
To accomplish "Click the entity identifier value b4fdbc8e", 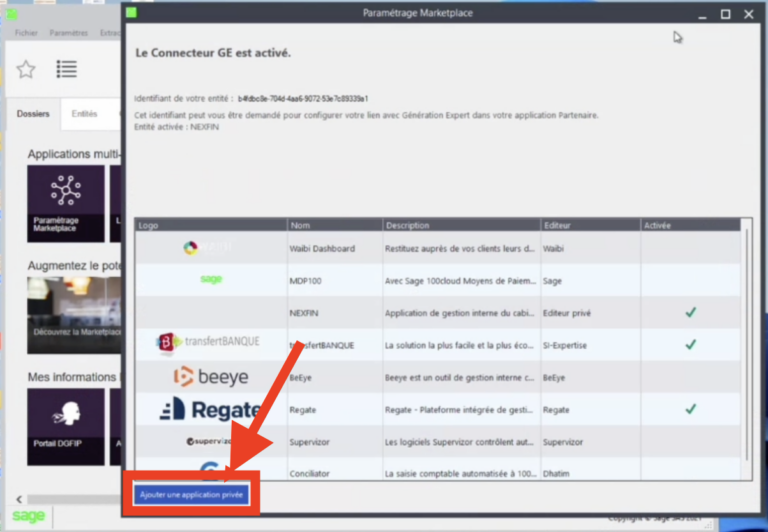I will [x=303, y=98].
